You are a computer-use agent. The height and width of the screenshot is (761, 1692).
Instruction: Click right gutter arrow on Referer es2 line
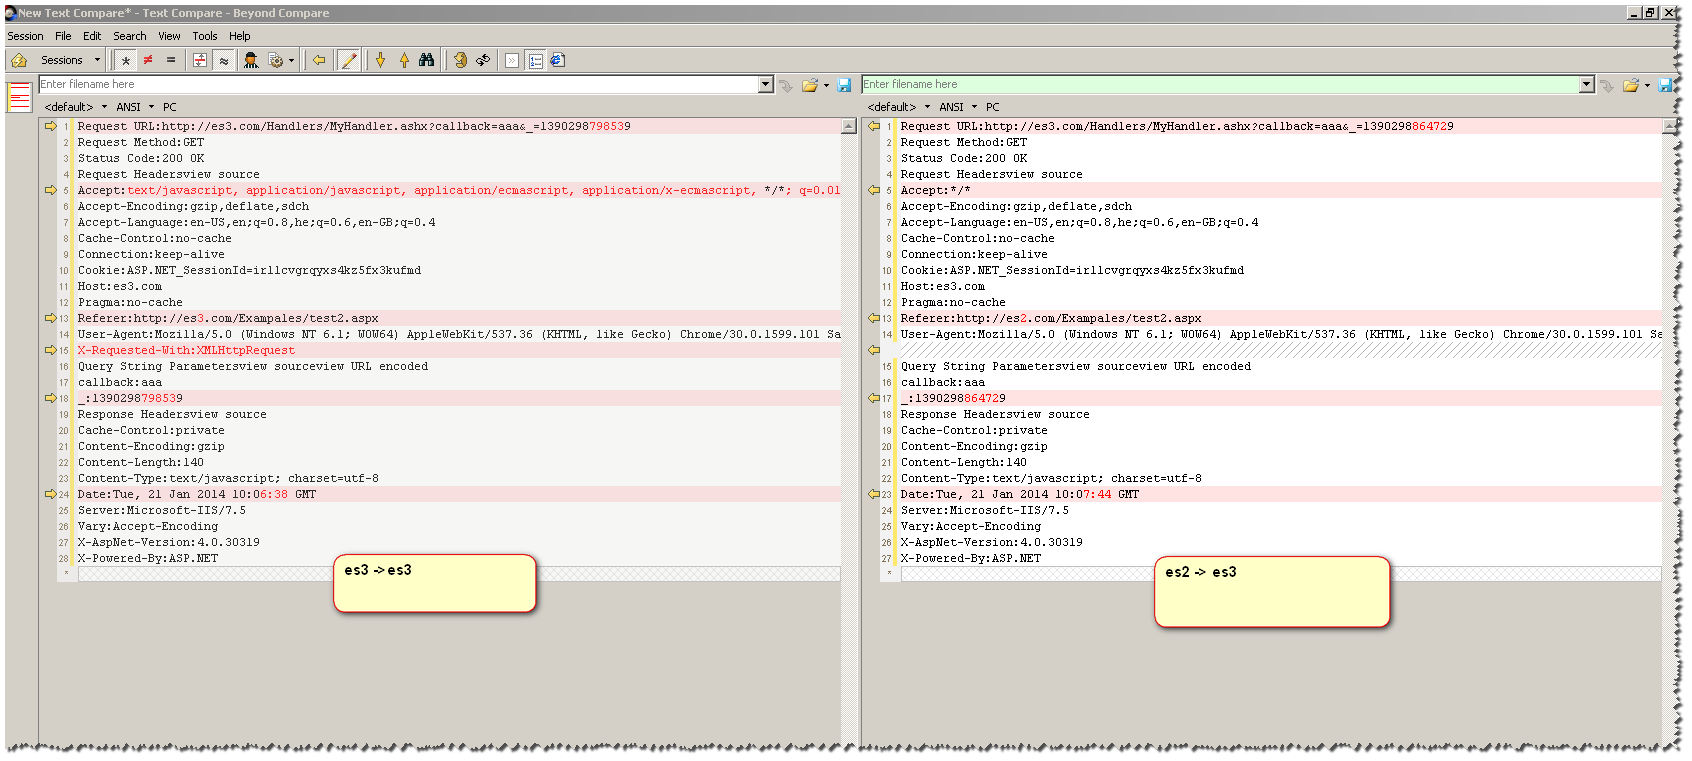tap(873, 318)
